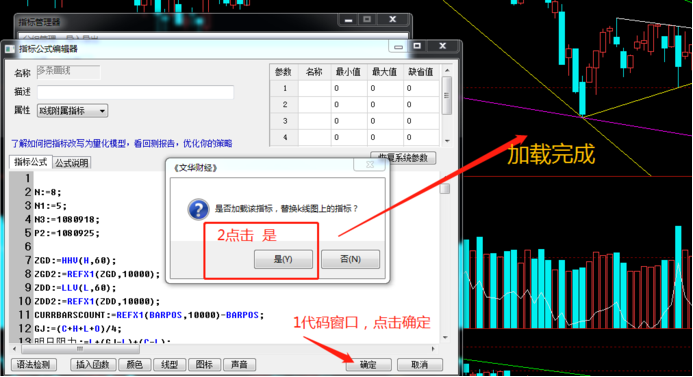Select the 指标公式 tab
Viewport: 693px width, 377px height.
pyautogui.click(x=30, y=162)
